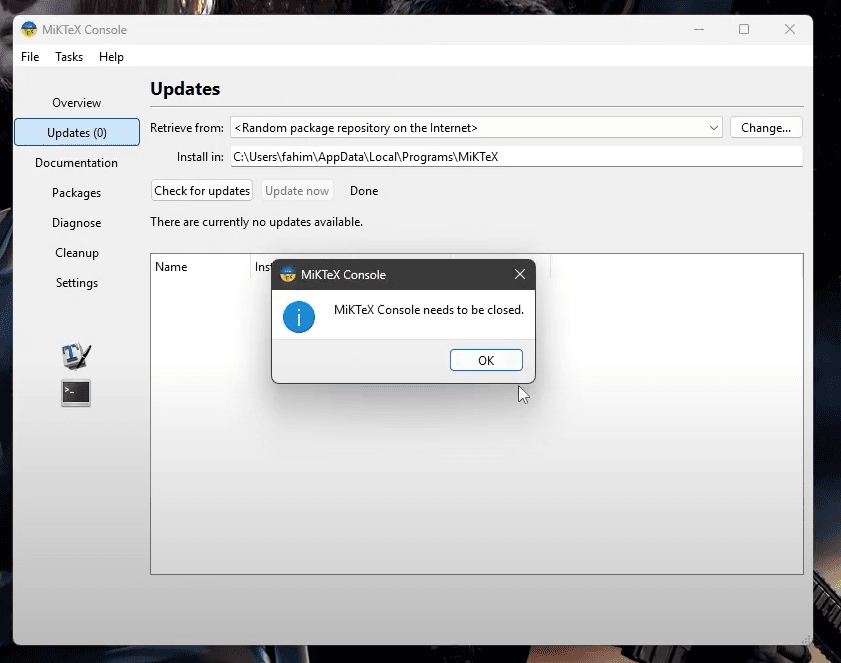Go to the Overview page

click(77, 102)
